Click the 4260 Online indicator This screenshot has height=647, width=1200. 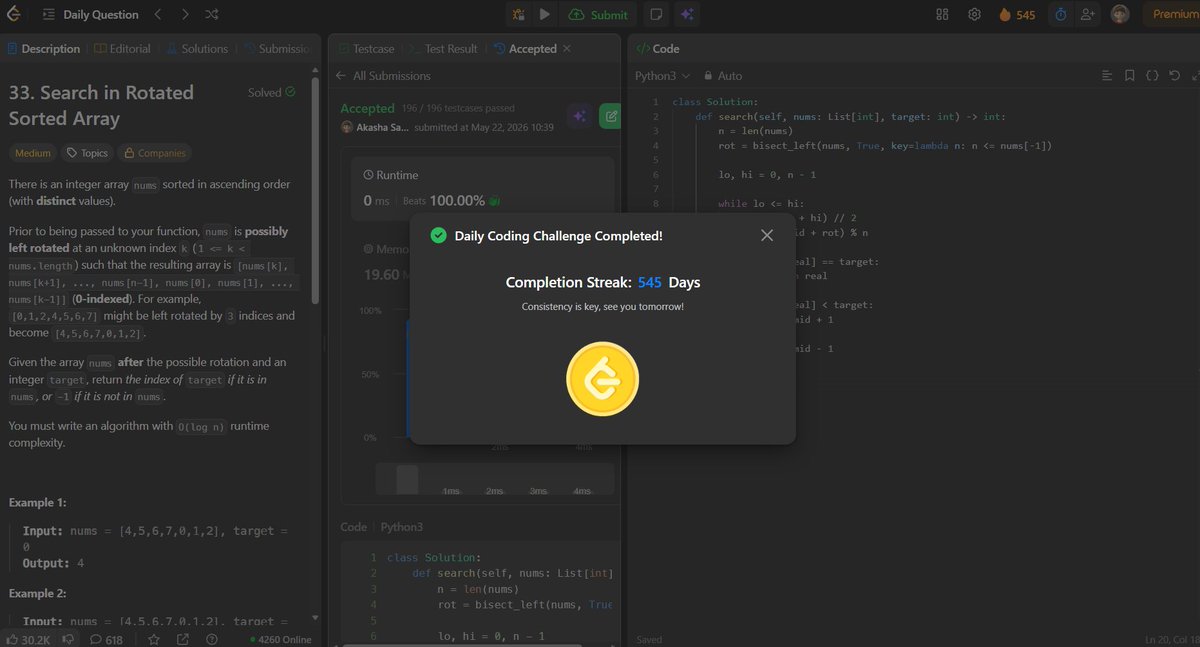pos(280,639)
